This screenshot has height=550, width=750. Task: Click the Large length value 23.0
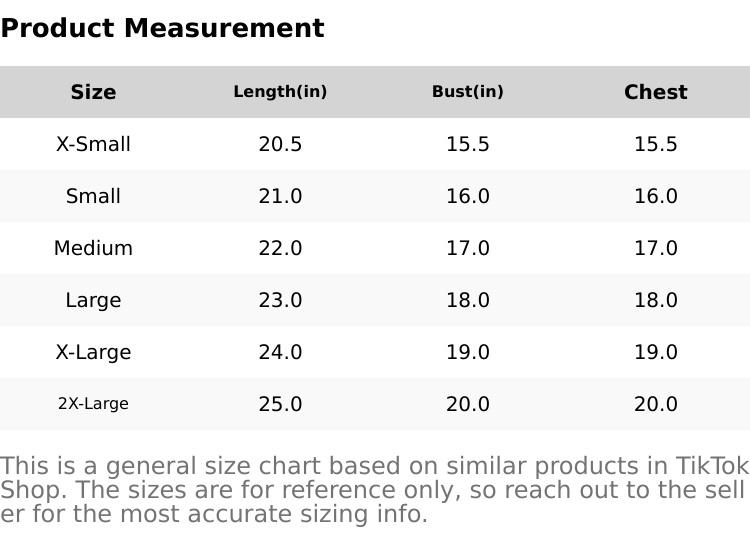[280, 300]
